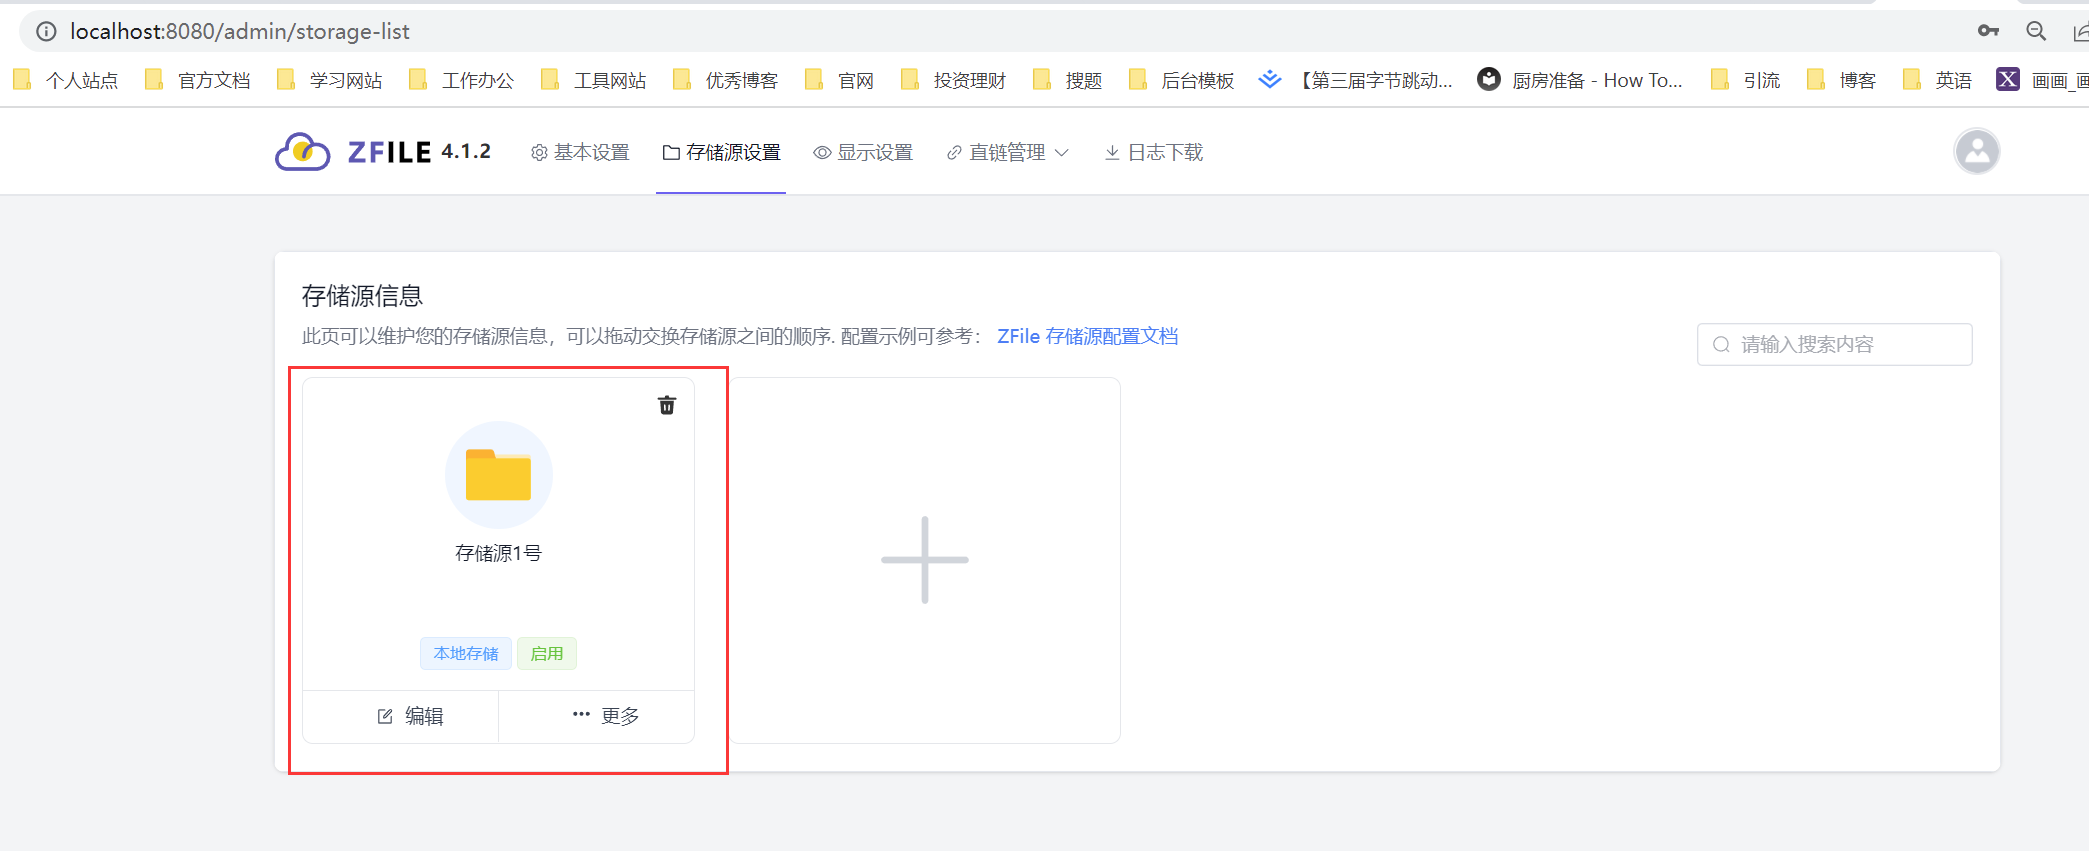Expand the 直链管理 dropdown menu

pos(1008,153)
